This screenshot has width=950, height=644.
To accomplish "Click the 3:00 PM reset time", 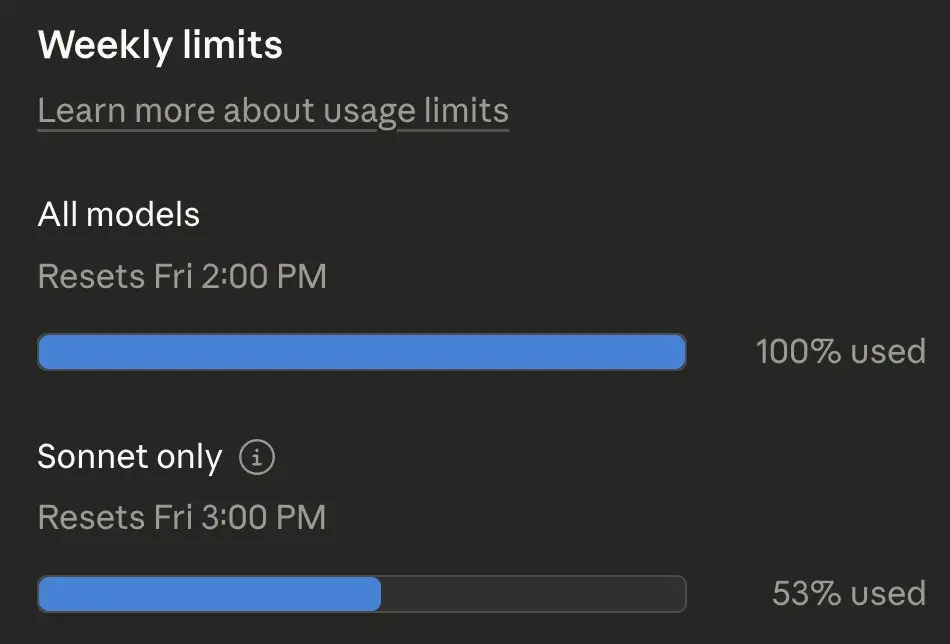I will [x=264, y=518].
